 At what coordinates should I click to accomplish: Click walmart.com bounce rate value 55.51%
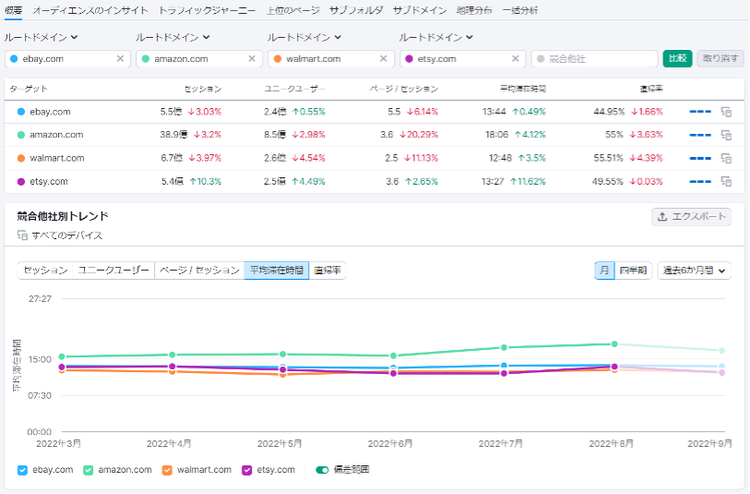tap(609, 158)
